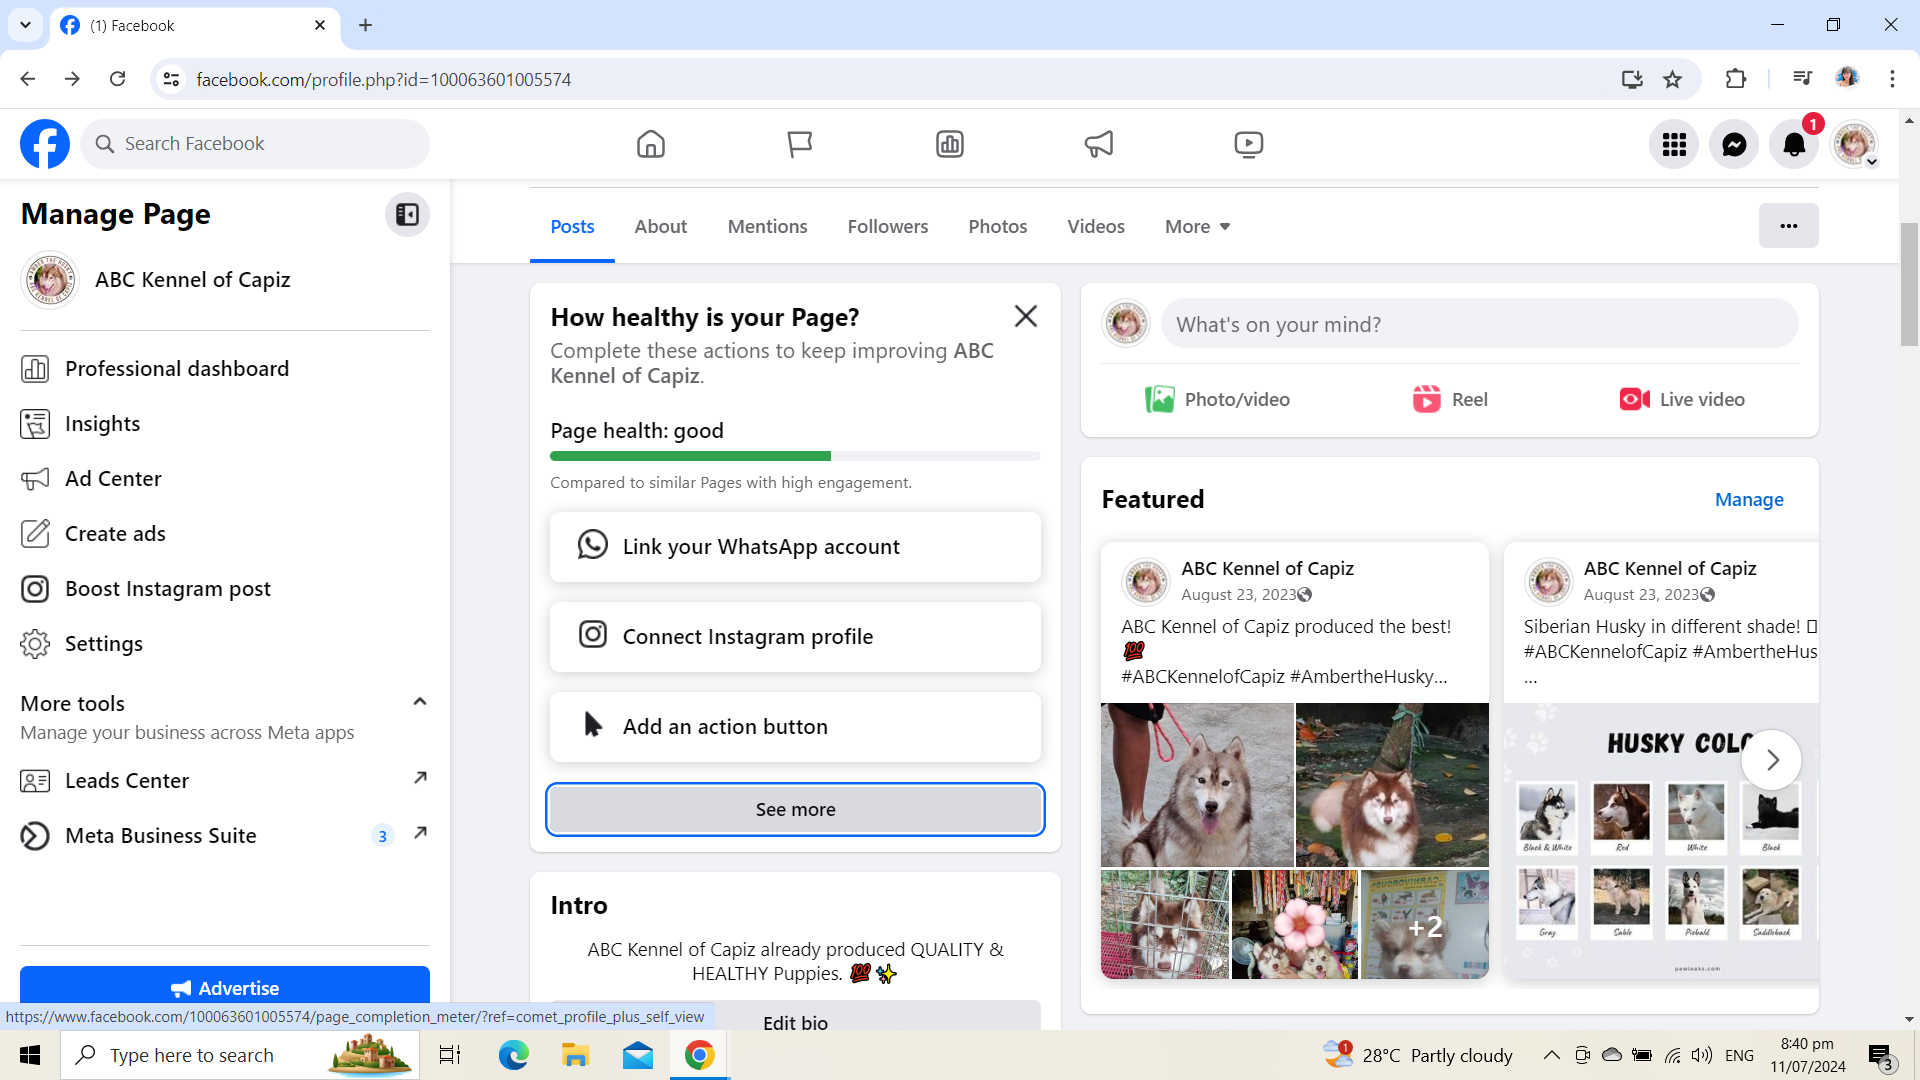This screenshot has width=1920, height=1080.
Task: Click Connect Instagram profile
Action: pyautogui.click(x=795, y=637)
